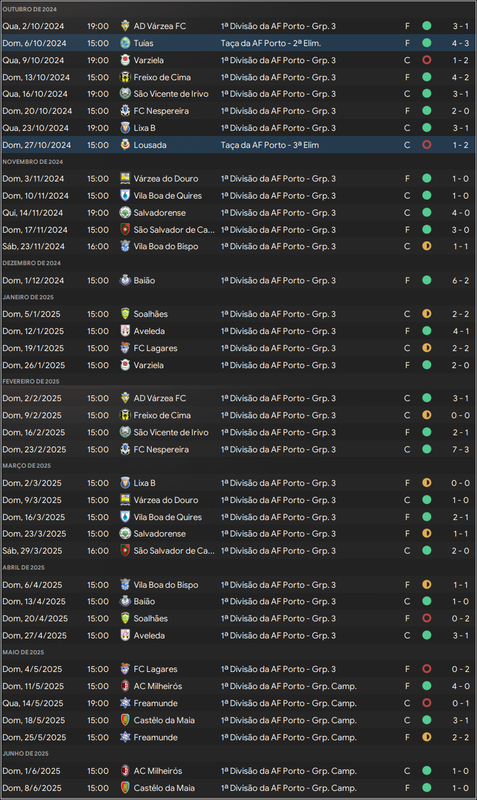Screen dimensions: 477x800
Task: Click the 0 - 2 score against Soalhães
Action: click(x=460, y=618)
